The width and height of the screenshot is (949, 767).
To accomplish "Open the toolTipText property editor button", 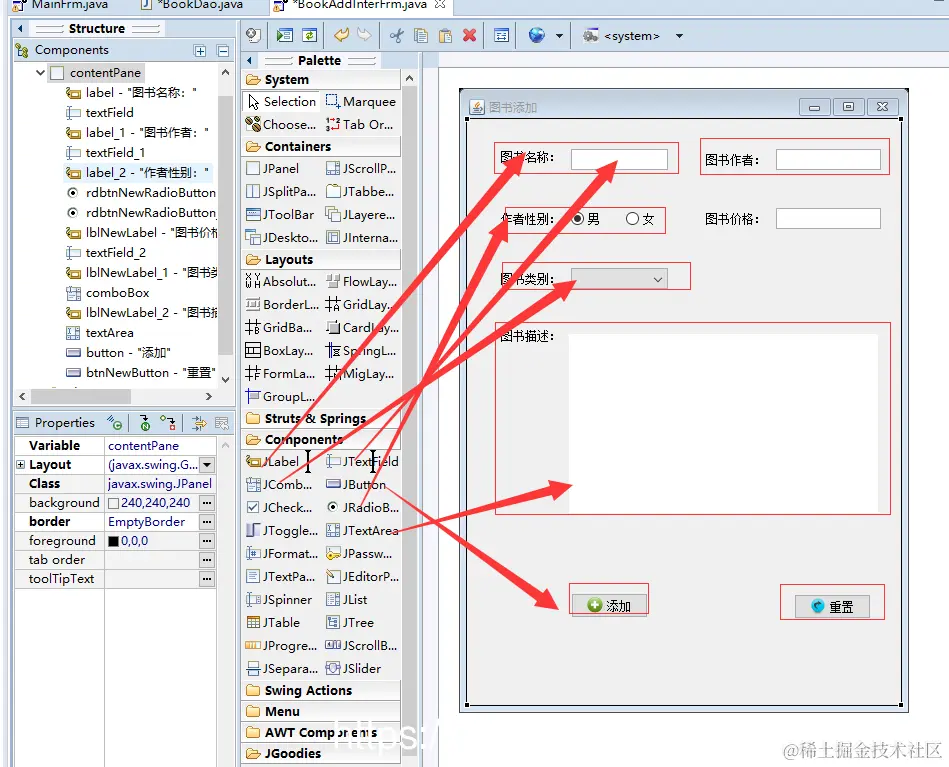I will point(207,579).
